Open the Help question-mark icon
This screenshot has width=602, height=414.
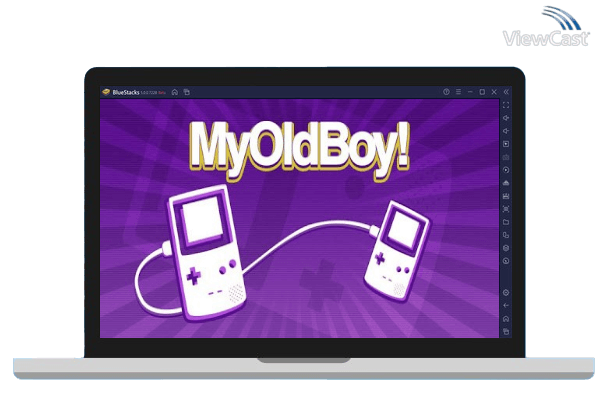(446, 92)
